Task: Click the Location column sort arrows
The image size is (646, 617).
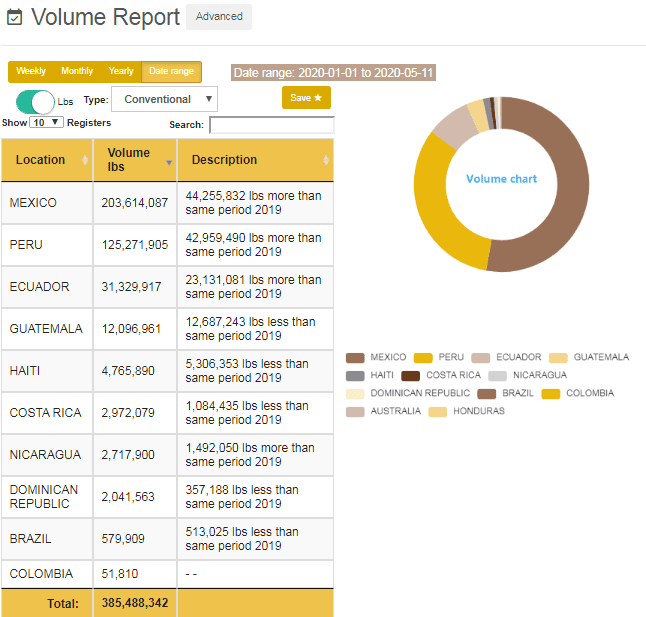Action: (x=85, y=160)
